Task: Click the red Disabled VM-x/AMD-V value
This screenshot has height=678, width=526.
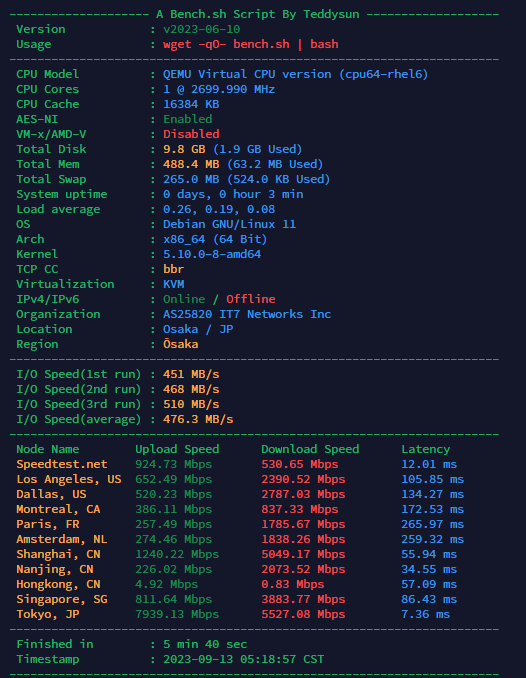Action: coord(191,134)
